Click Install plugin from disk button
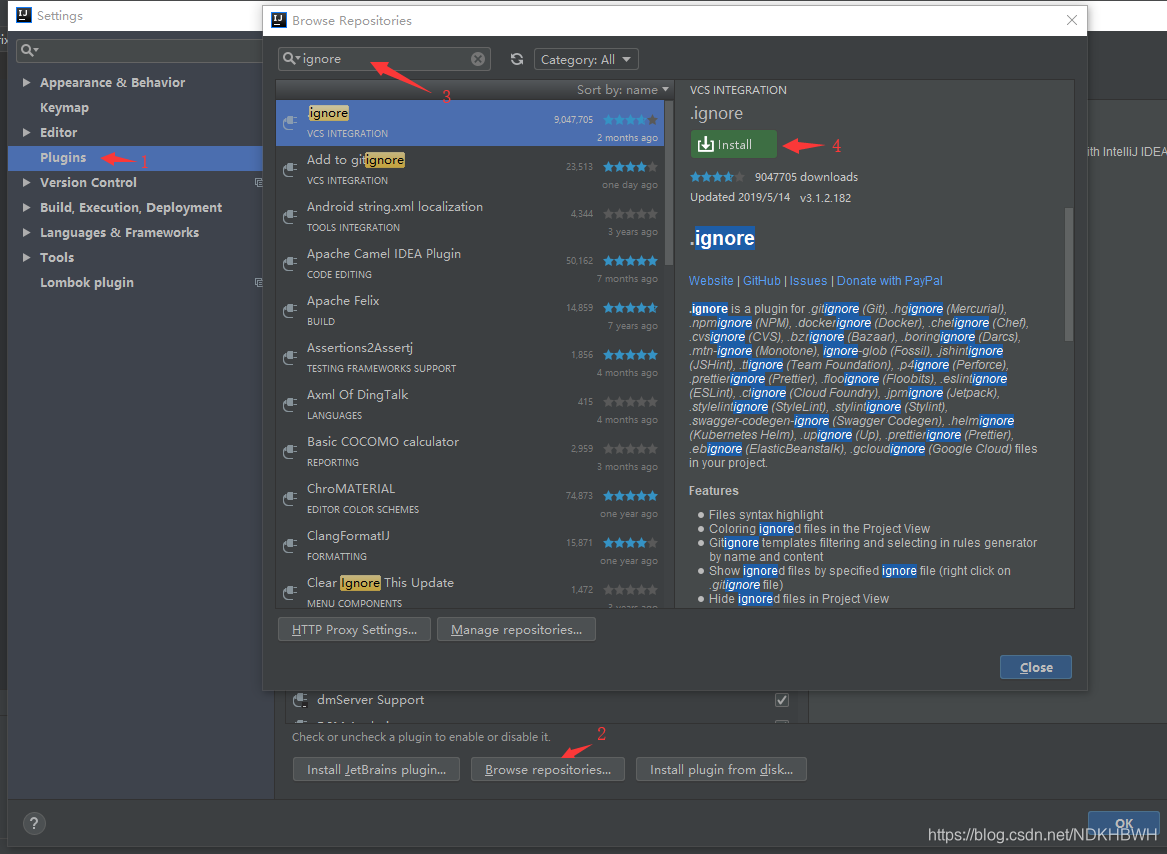 (721, 769)
